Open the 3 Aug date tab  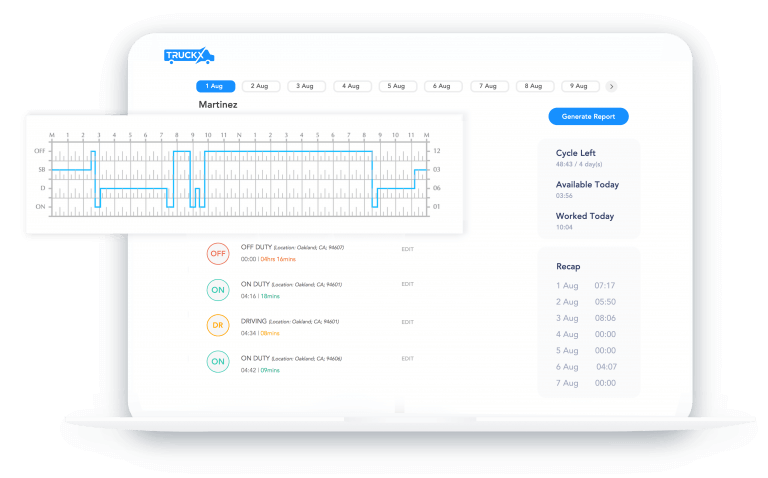click(x=306, y=87)
